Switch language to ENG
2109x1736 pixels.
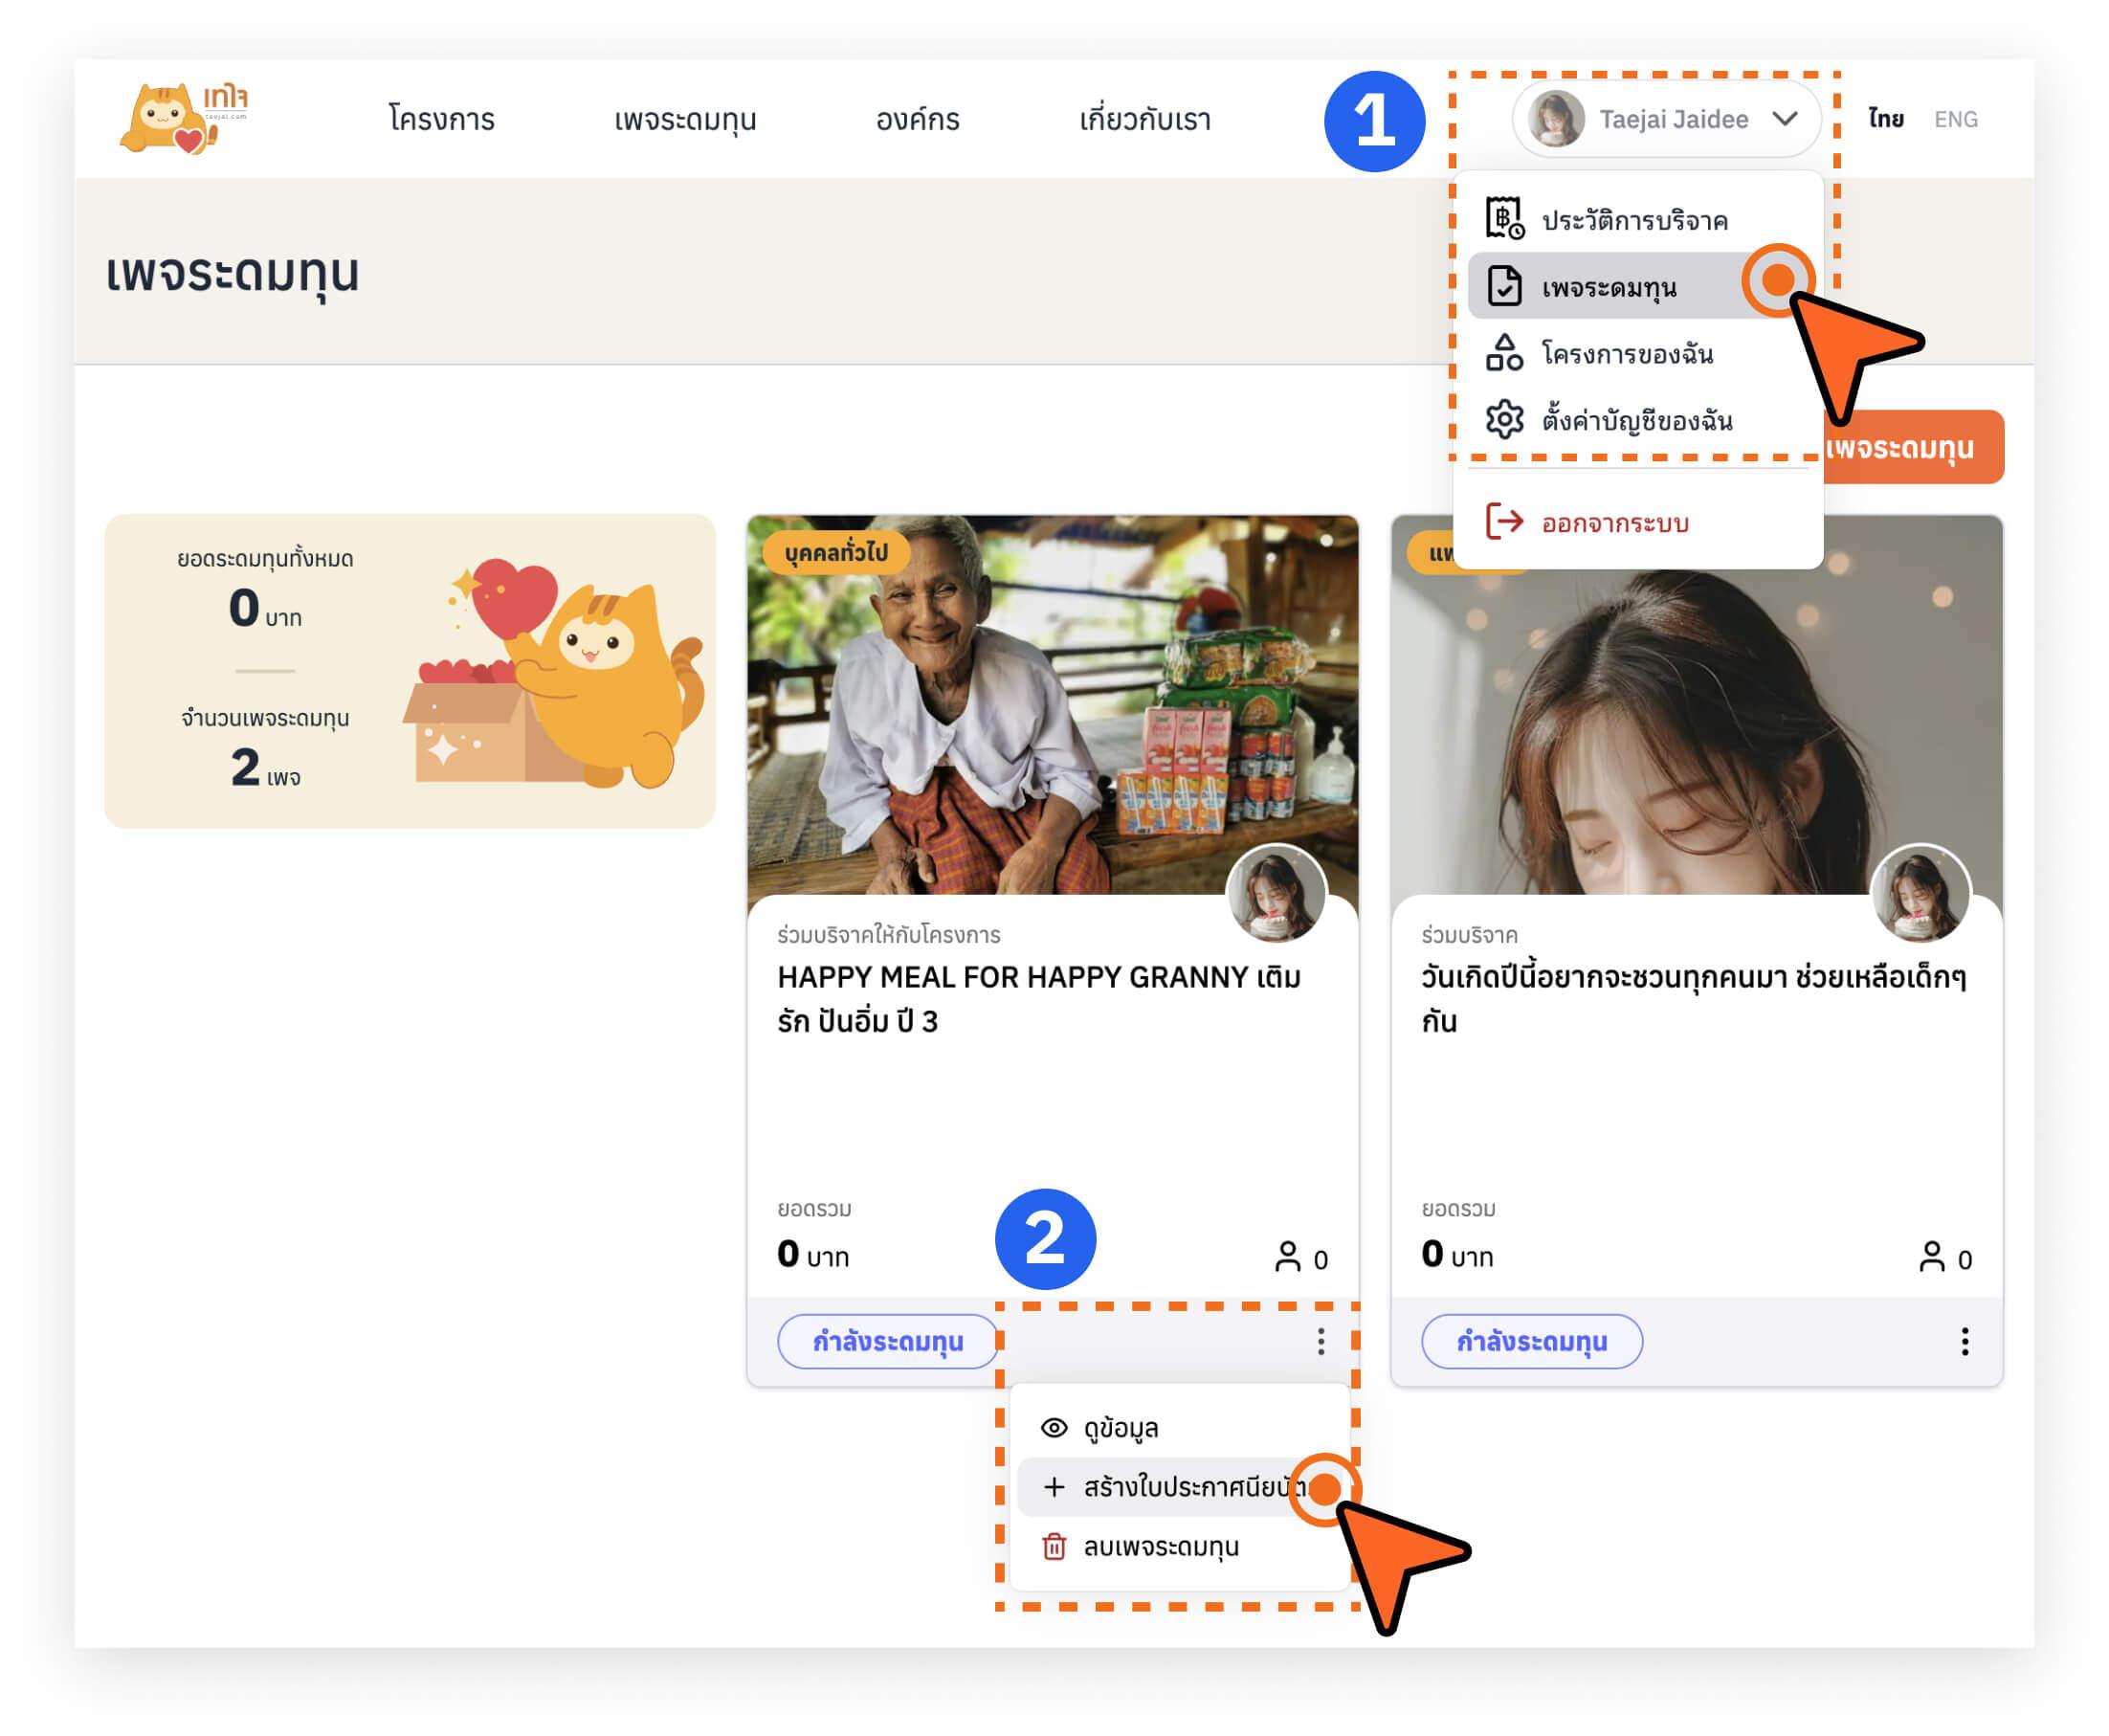coord(1955,120)
